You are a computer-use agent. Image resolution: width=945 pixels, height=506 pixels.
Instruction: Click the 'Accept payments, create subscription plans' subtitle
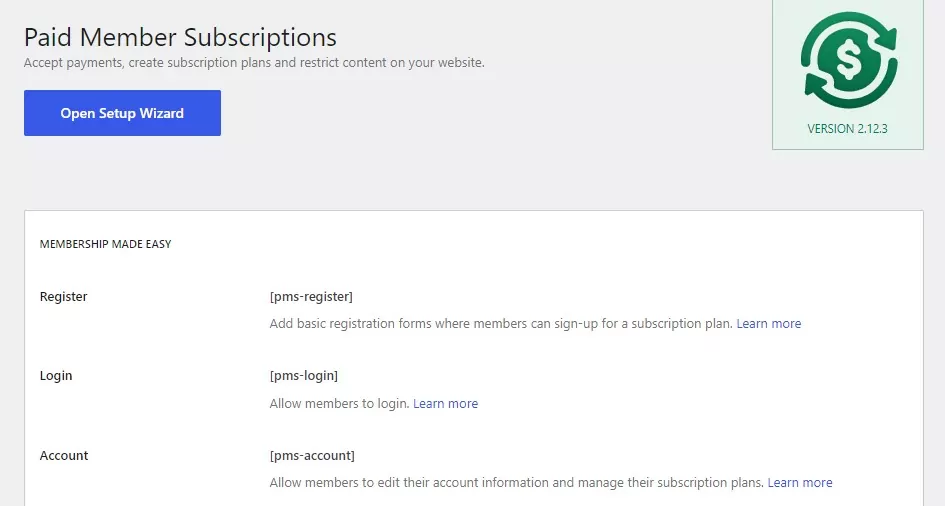254,63
